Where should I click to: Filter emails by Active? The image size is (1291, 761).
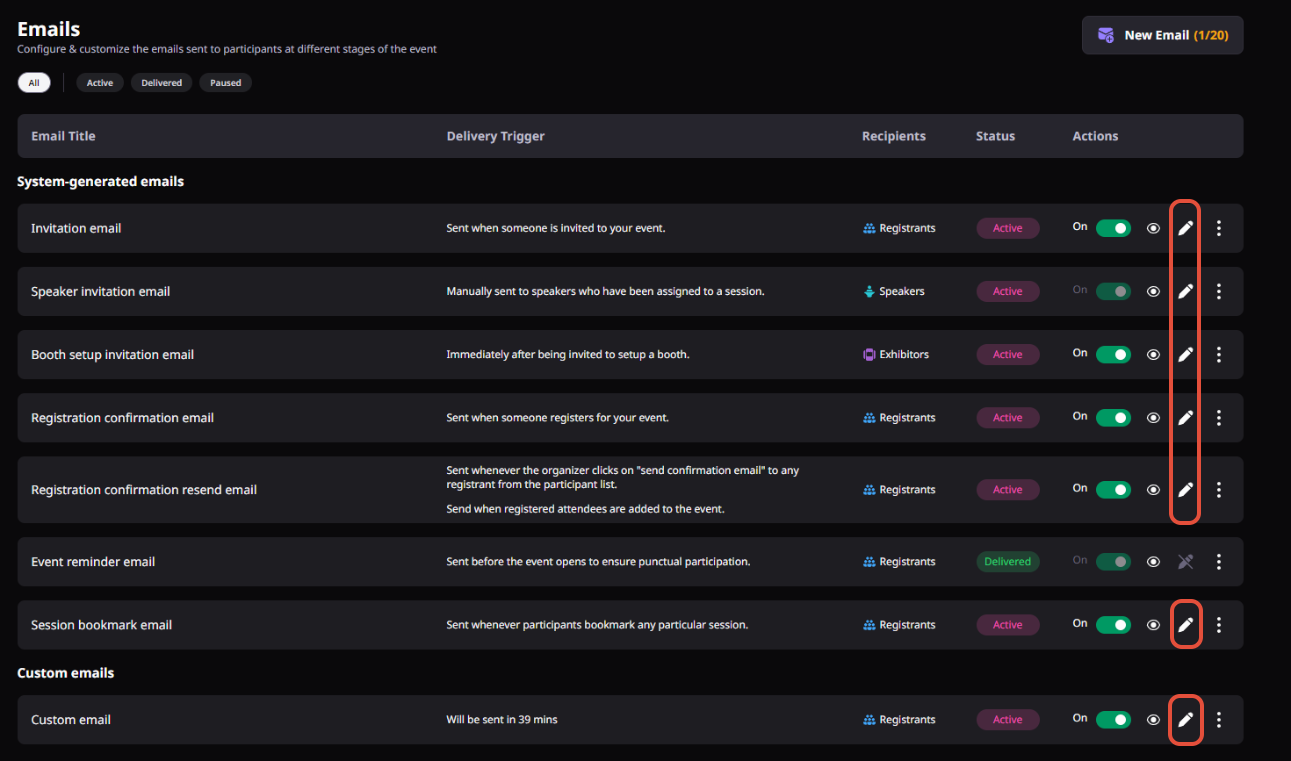tap(100, 83)
